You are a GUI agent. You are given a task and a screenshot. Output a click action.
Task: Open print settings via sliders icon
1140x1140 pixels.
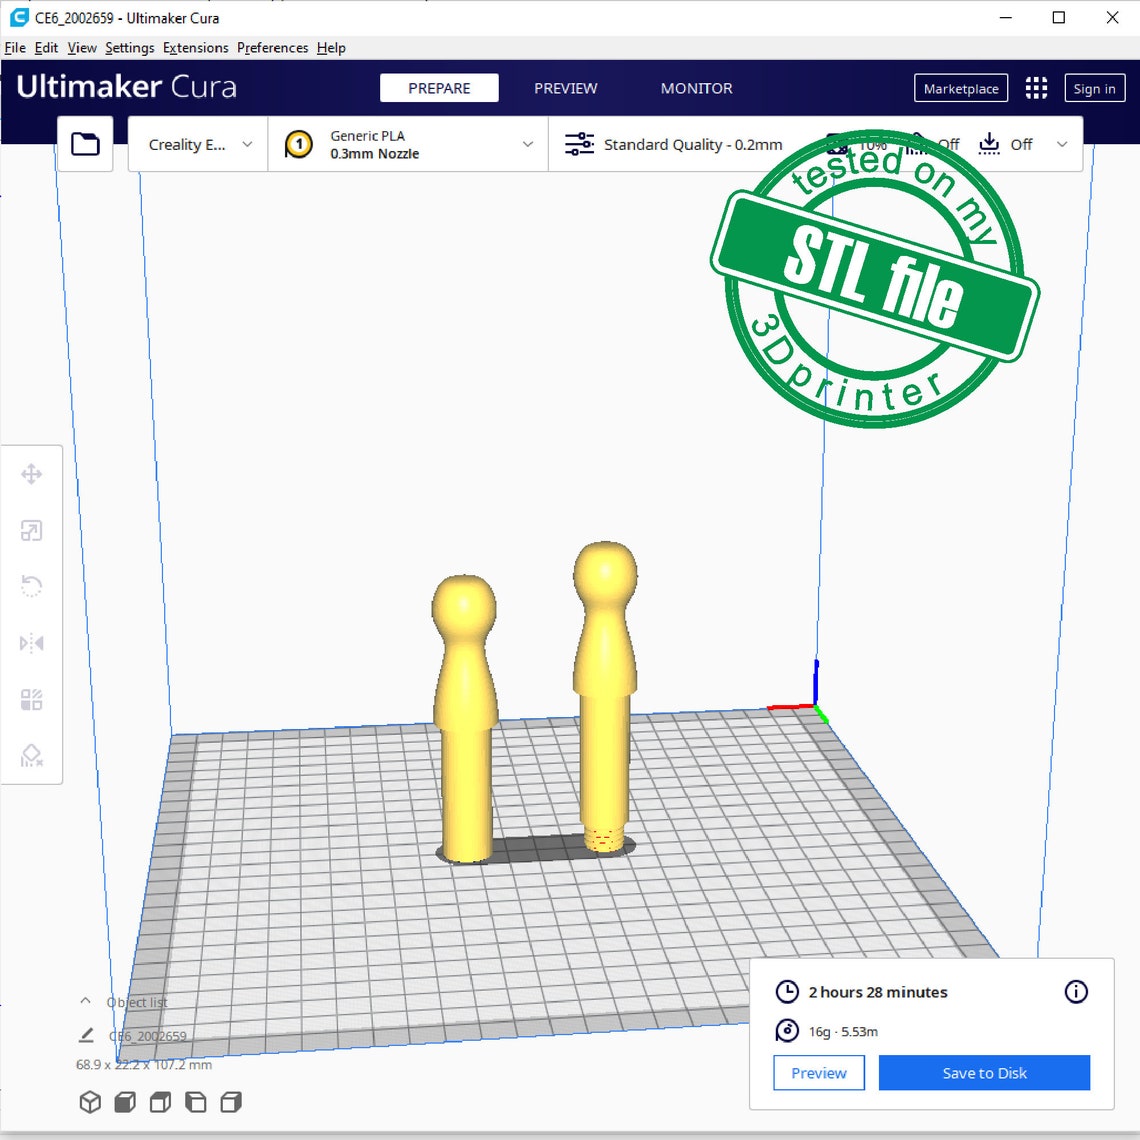tap(578, 143)
